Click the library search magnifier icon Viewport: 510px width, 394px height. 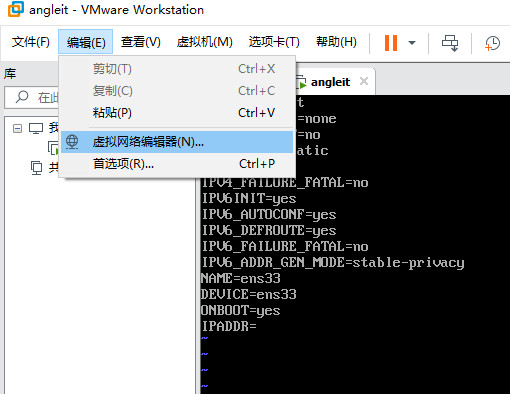click(x=22, y=97)
